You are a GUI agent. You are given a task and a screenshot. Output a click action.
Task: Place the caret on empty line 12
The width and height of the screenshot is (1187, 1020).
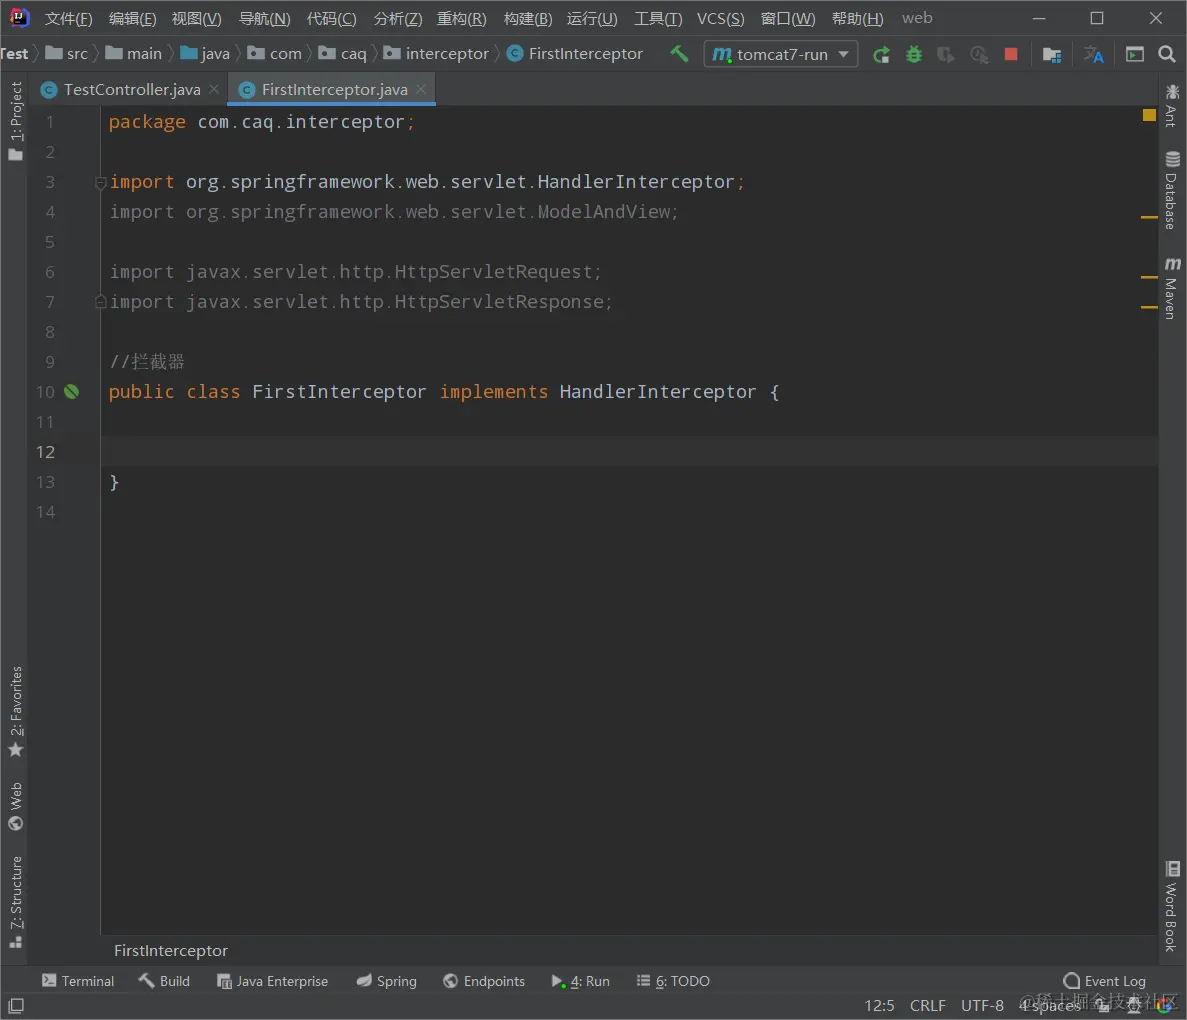coord(628,451)
